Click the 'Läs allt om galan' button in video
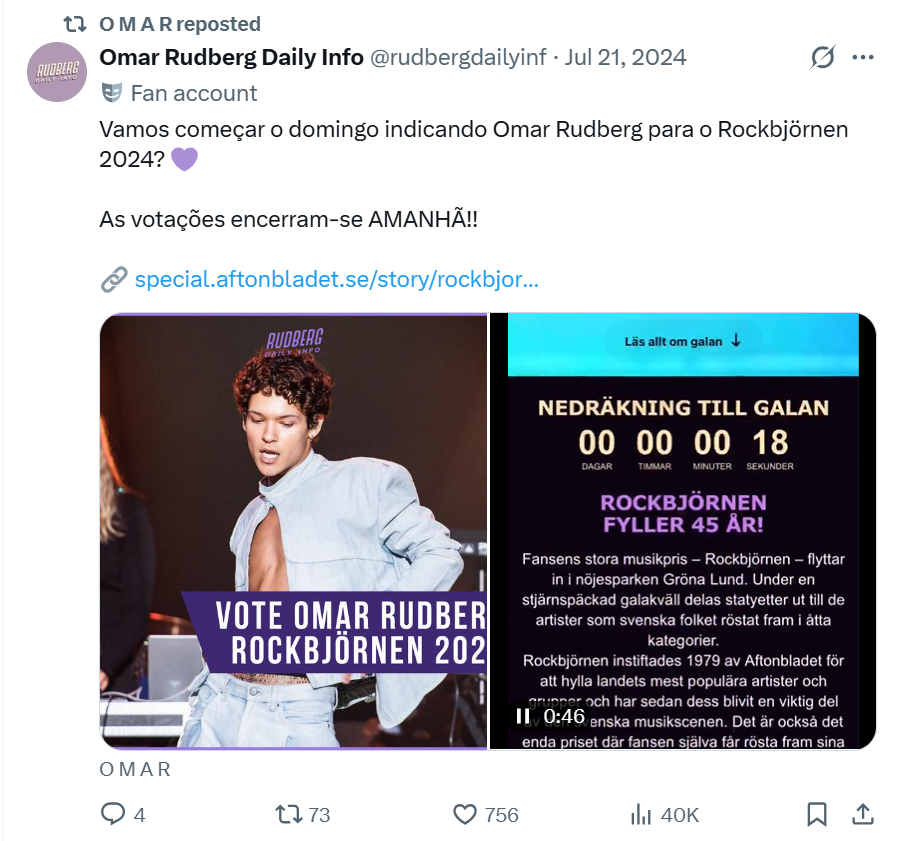Image resolution: width=901 pixels, height=841 pixels. click(683, 341)
